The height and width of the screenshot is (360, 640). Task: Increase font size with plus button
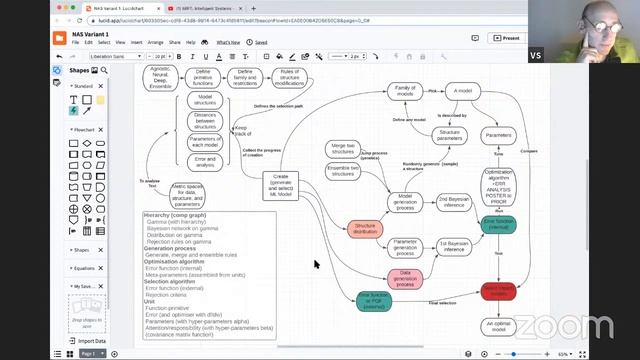click(x=170, y=56)
